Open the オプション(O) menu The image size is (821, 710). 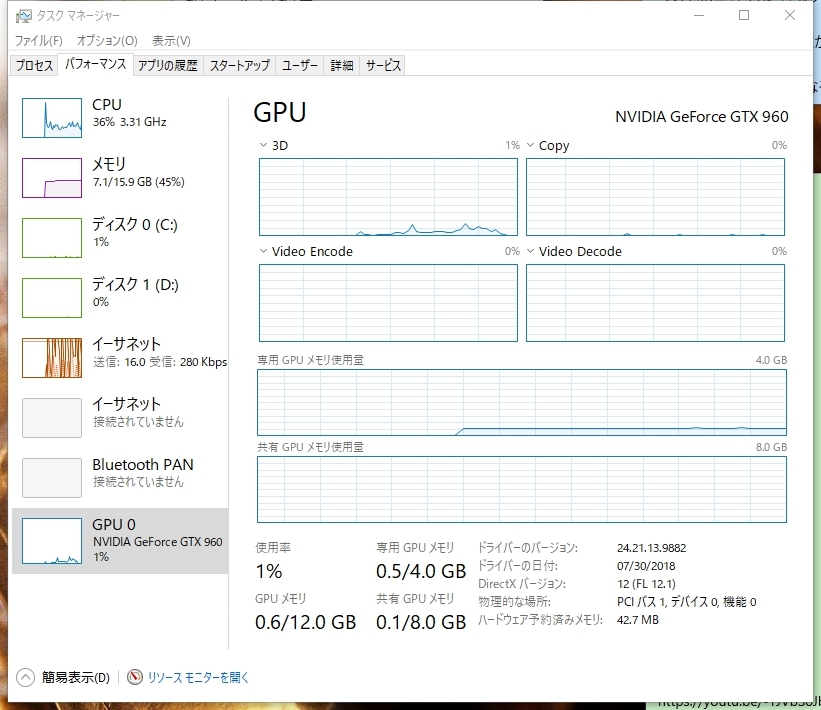(107, 41)
